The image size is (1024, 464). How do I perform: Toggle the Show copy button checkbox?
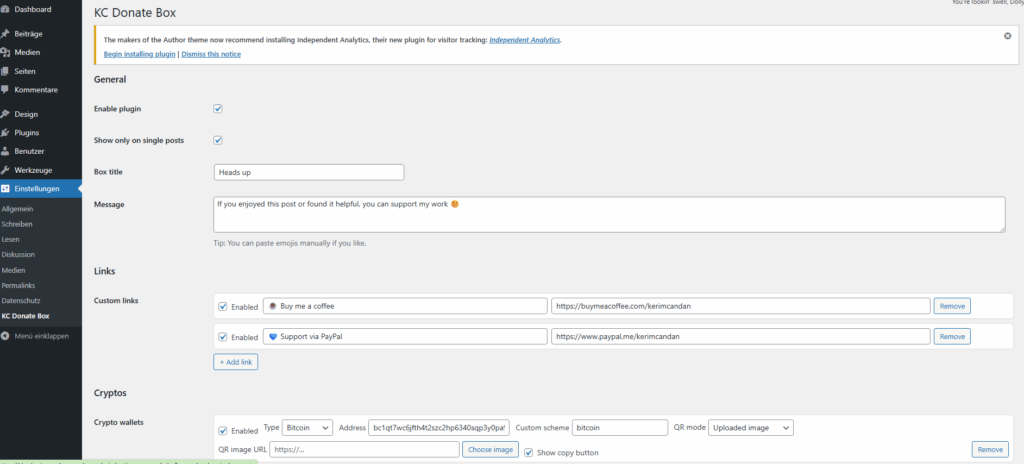click(x=529, y=452)
